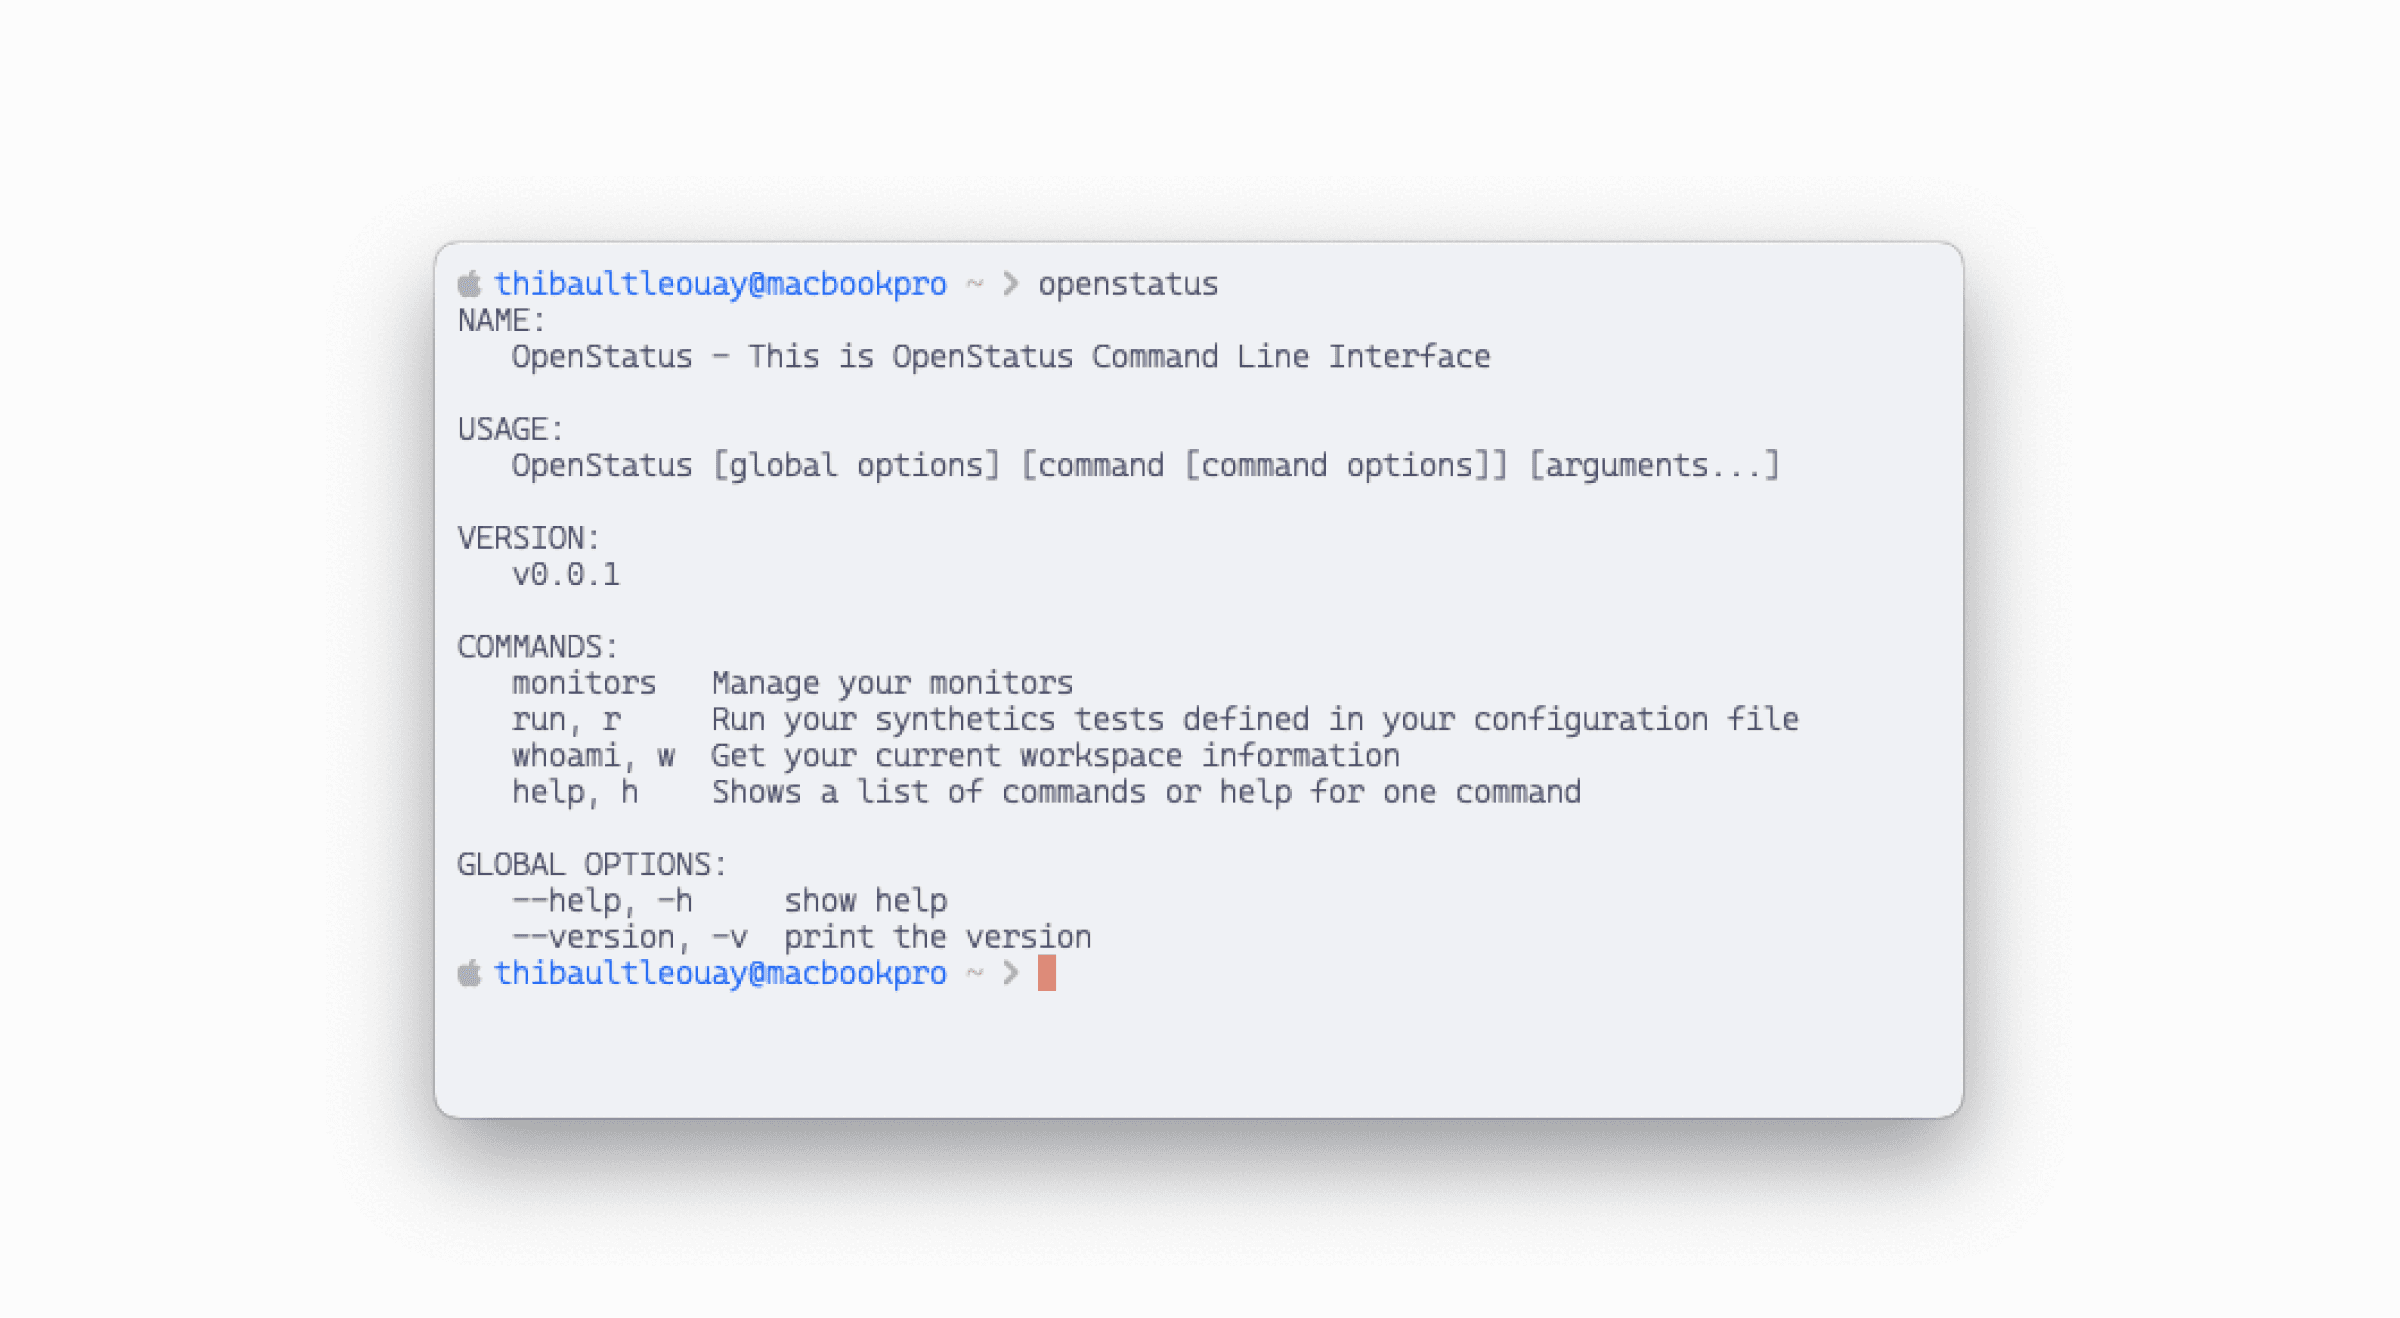The image size is (2400, 1318).
Task: Click the '--version, -v' global option
Action: [629, 938]
